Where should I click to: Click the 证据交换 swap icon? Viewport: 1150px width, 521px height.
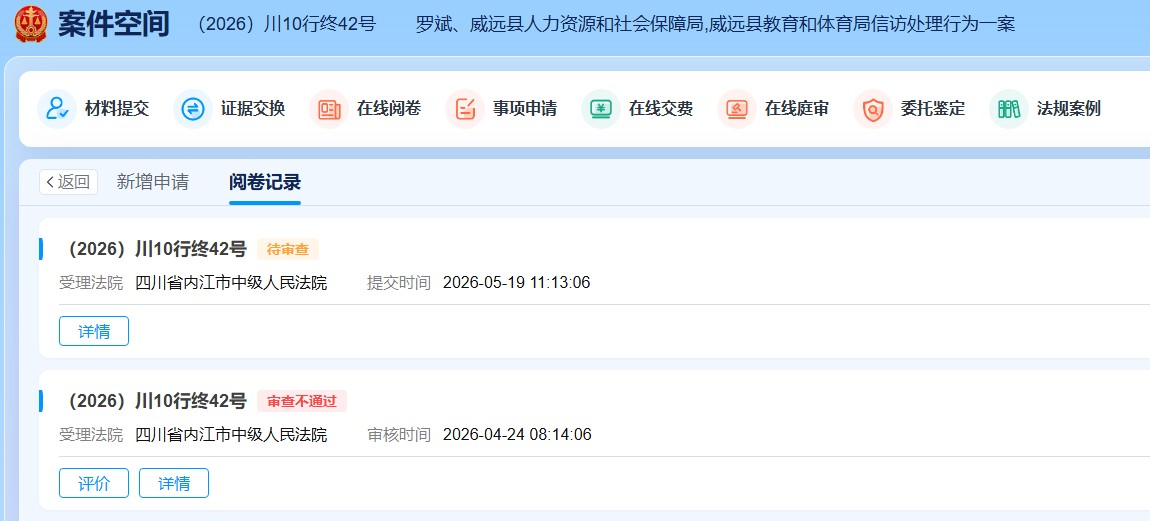pos(193,109)
